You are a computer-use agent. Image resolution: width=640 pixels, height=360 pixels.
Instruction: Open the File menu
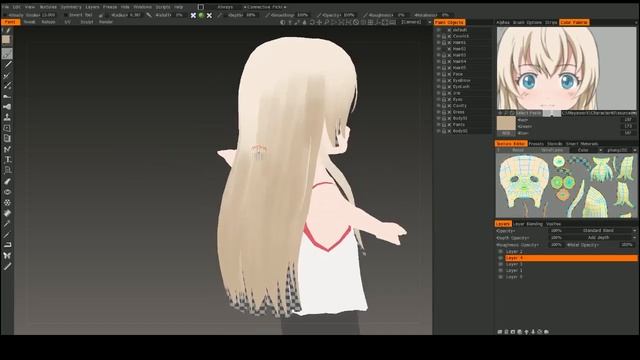pyautogui.click(x=5, y=7)
